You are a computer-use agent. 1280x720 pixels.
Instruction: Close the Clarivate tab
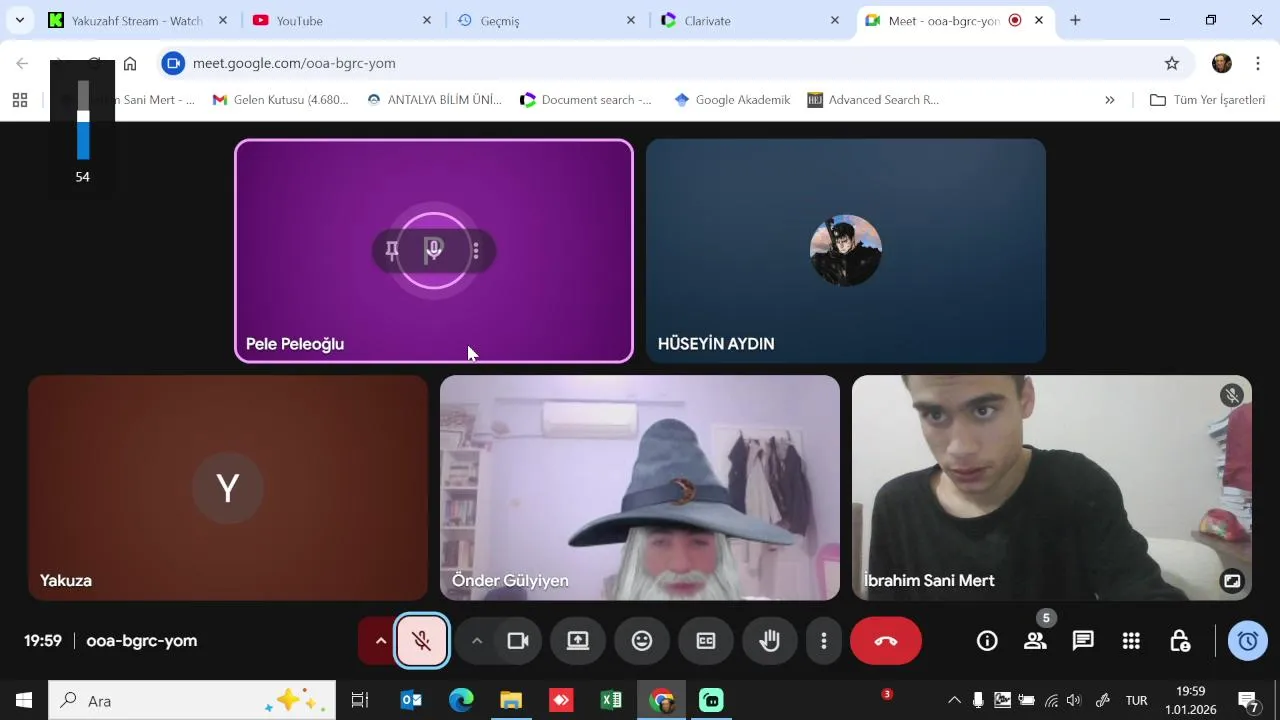coord(835,20)
